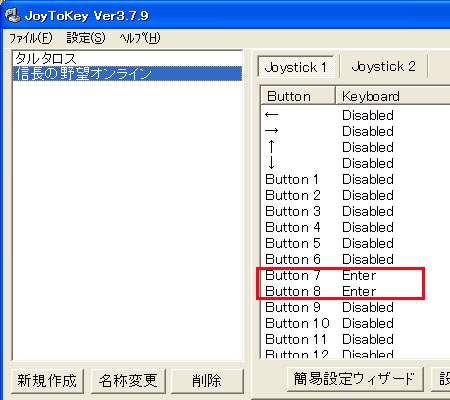Image resolution: width=450 pixels, height=400 pixels.
Task: Click Enter value for Button 7
Action: click(x=359, y=275)
